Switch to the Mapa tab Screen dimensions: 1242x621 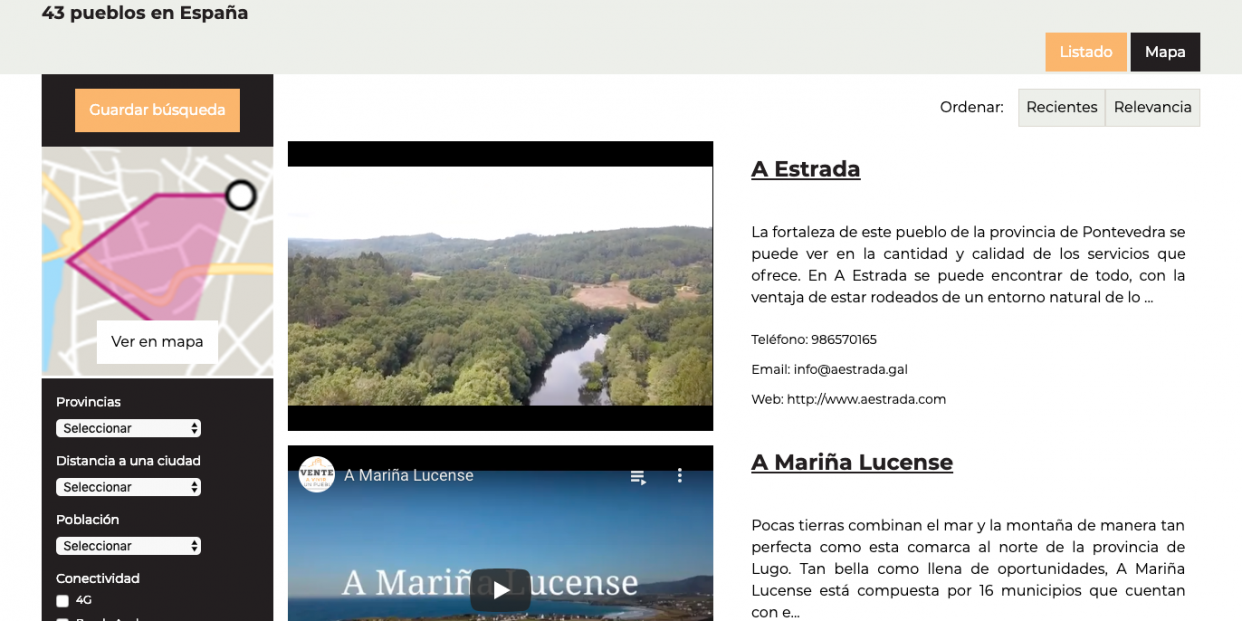pyautogui.click(x=1165, y=51)
